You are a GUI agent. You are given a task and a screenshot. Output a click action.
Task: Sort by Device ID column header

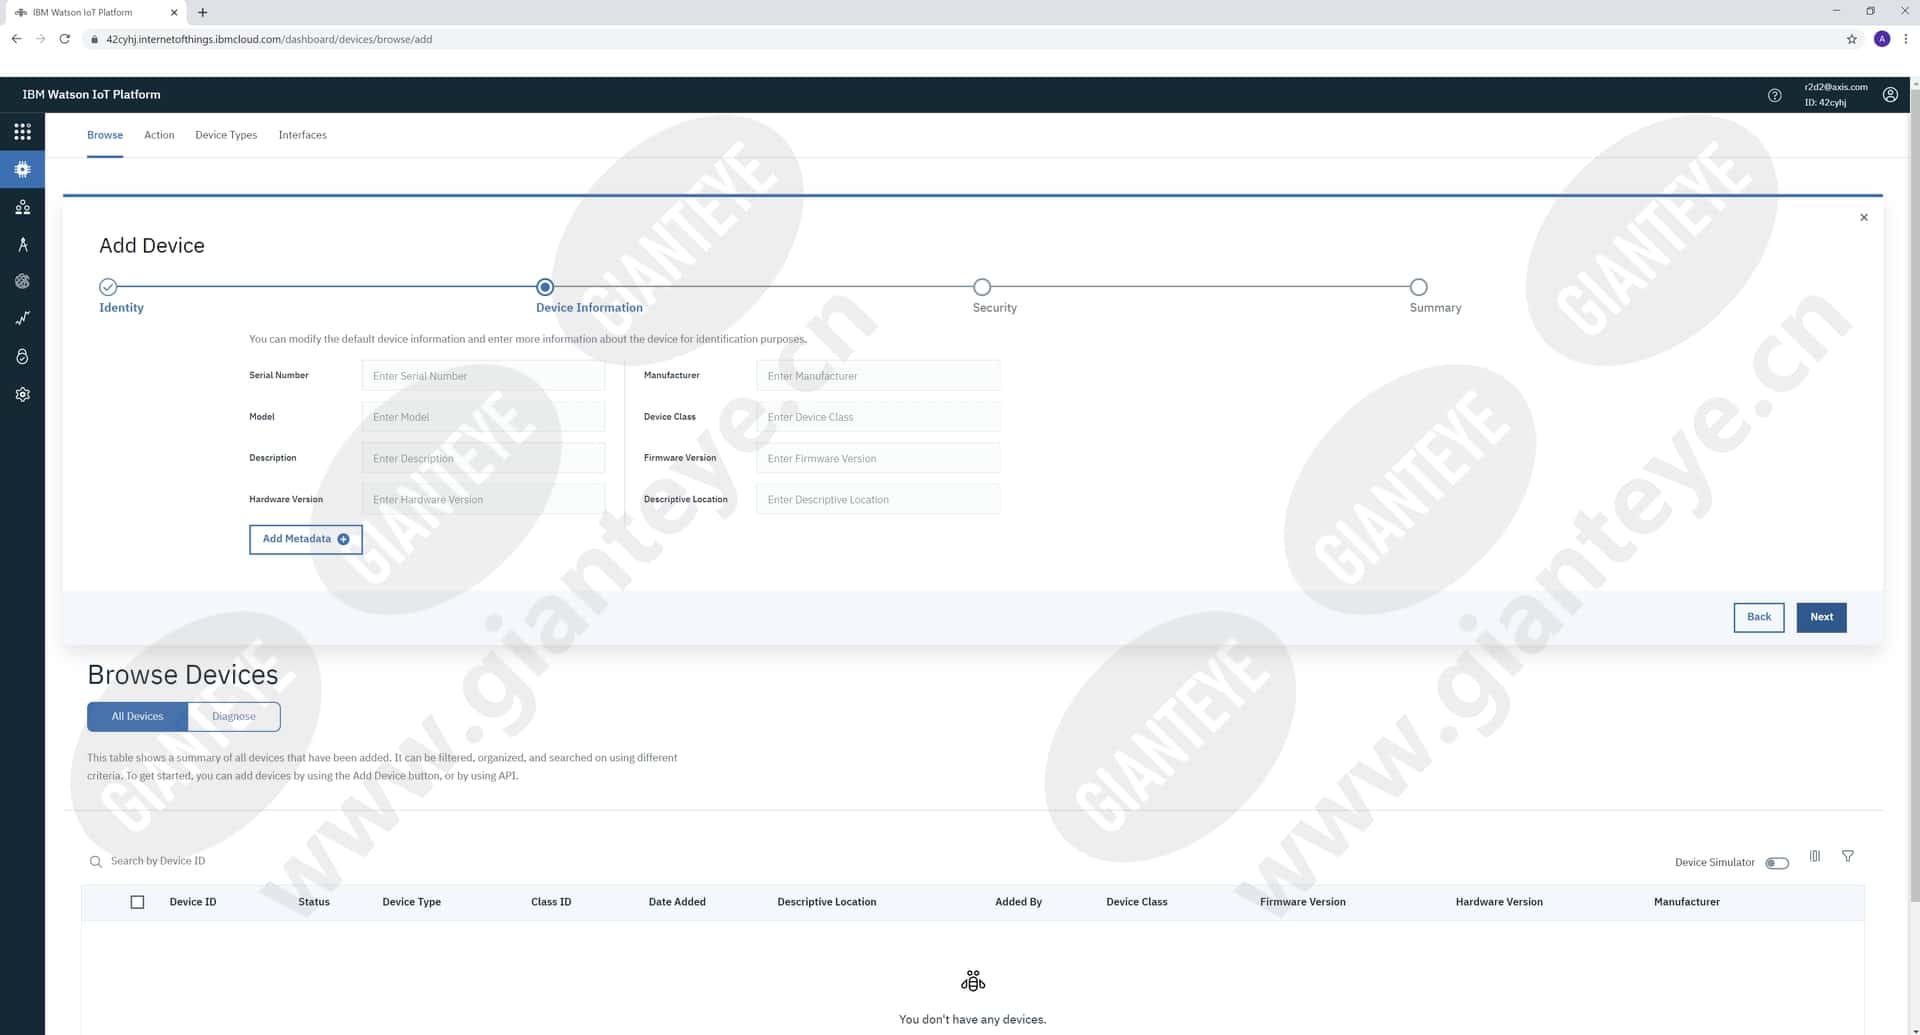click(x=193, y=902)
